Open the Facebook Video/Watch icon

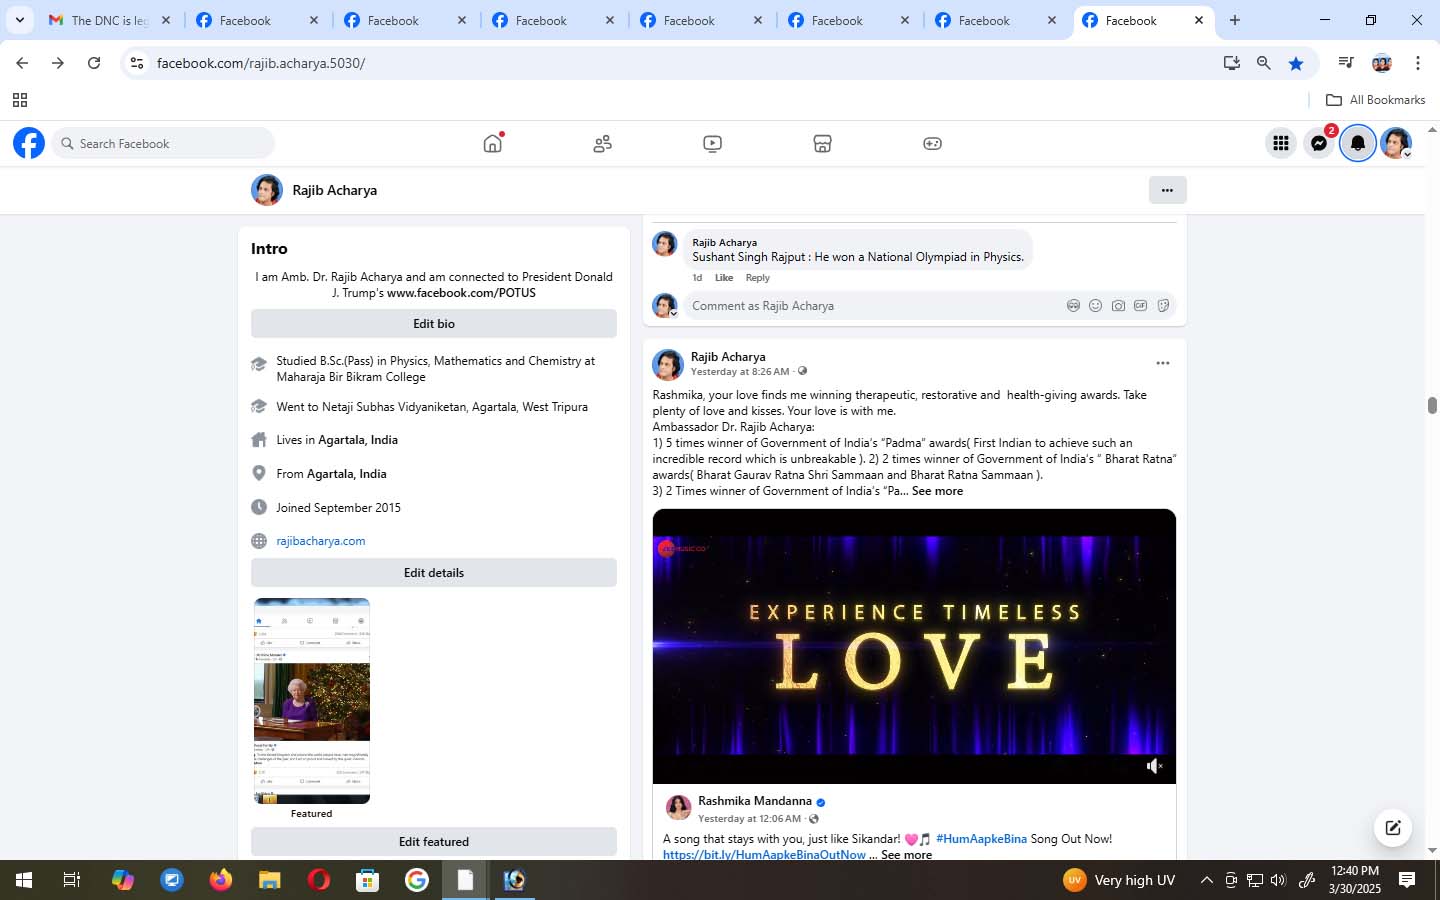pyautogui.click(x=712, y=144)
